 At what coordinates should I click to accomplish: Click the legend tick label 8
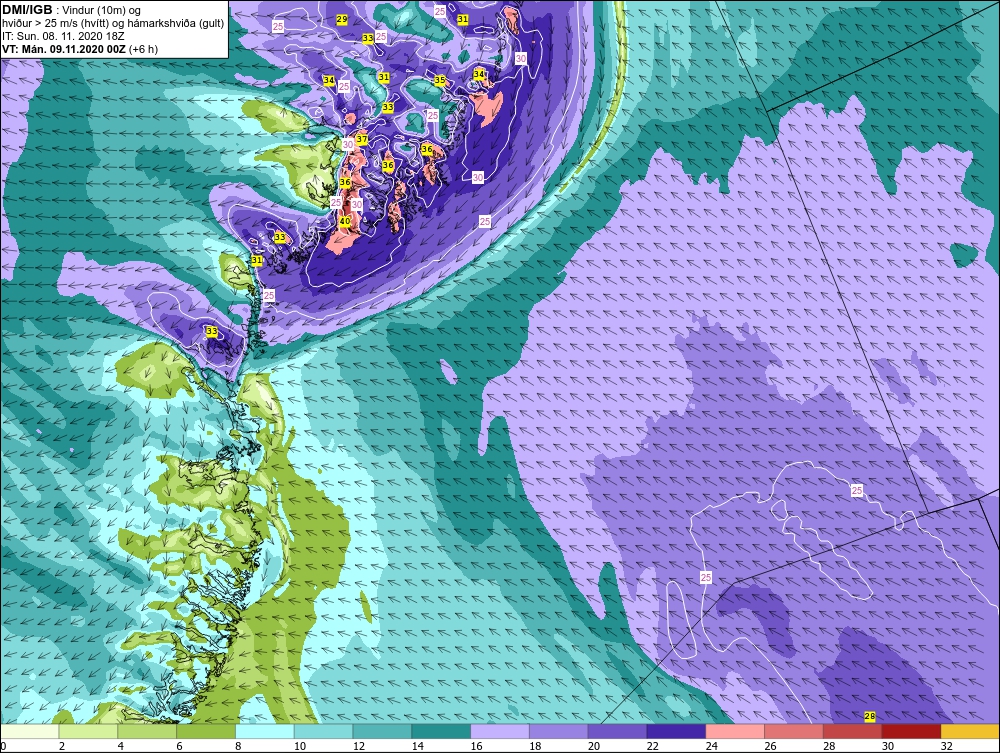(x=238, y=746)
